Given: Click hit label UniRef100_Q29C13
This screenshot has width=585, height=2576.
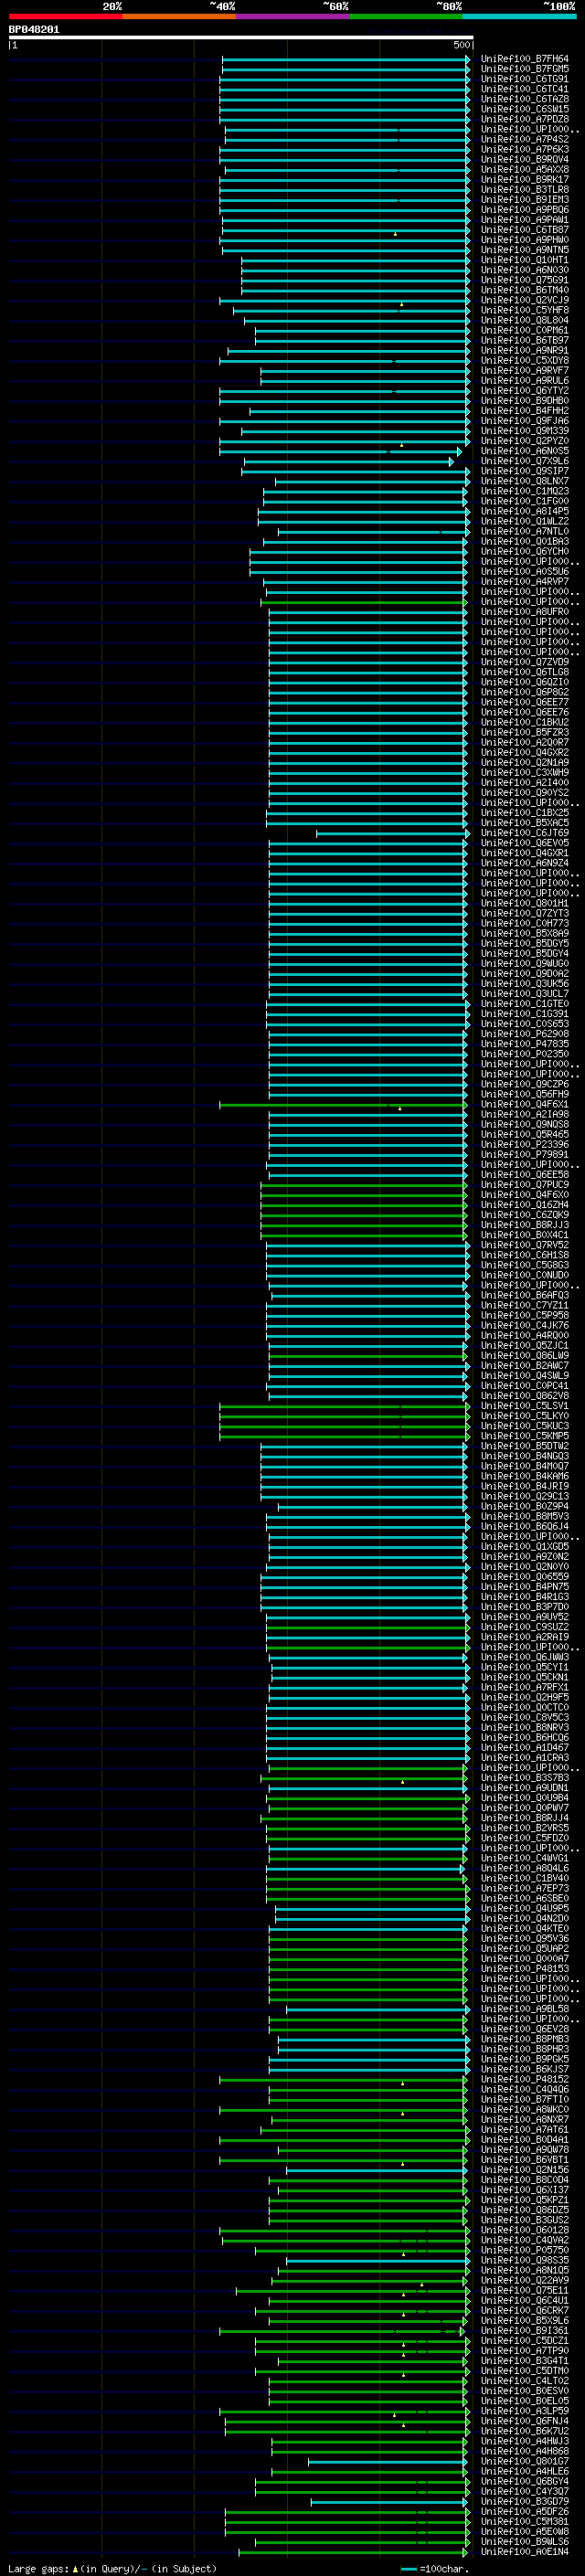Looking at the screenshot, I should pyautogui.click(x=525, y=1497).
